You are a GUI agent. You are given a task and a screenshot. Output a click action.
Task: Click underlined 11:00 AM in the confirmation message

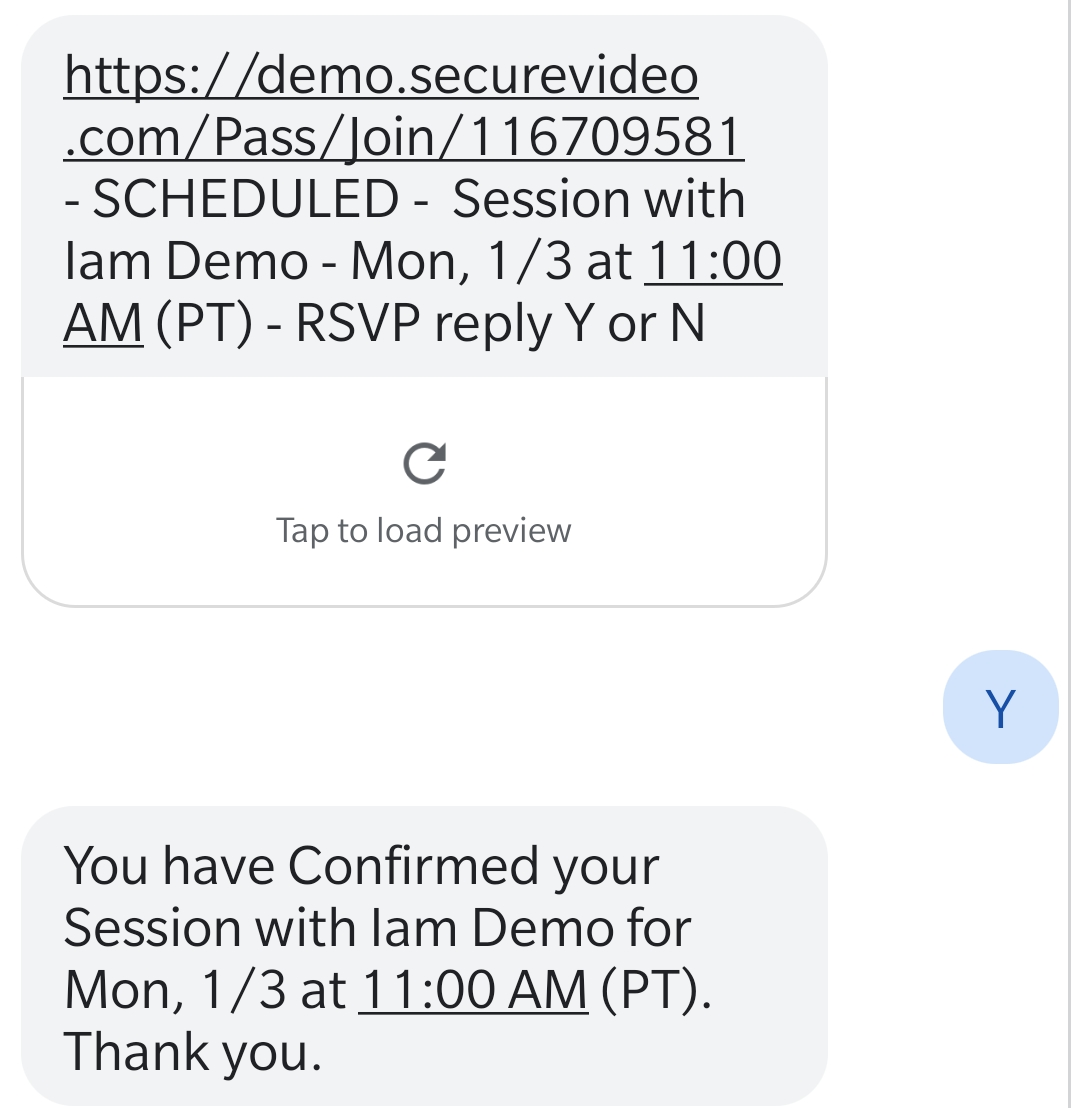472,989
